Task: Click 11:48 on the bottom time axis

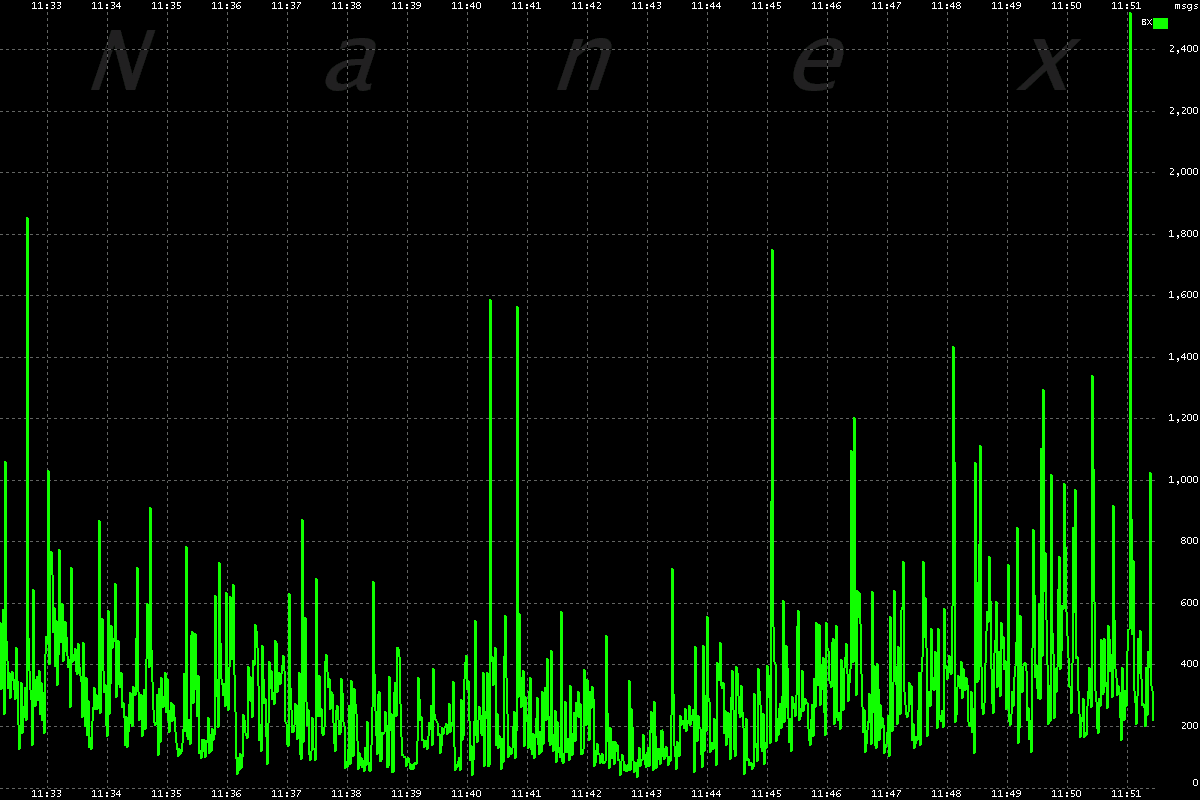Action: tap(946, 793)
